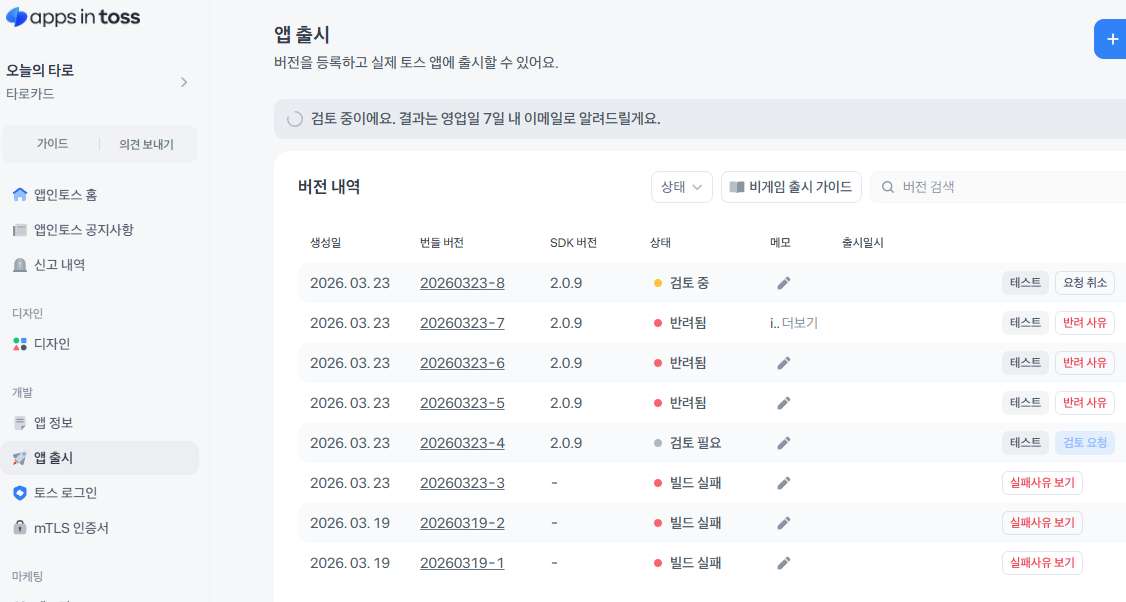Viewport: 1126px width, 602px height.
Task: Expand the 상태 filter dropdown
Action: 681,187
